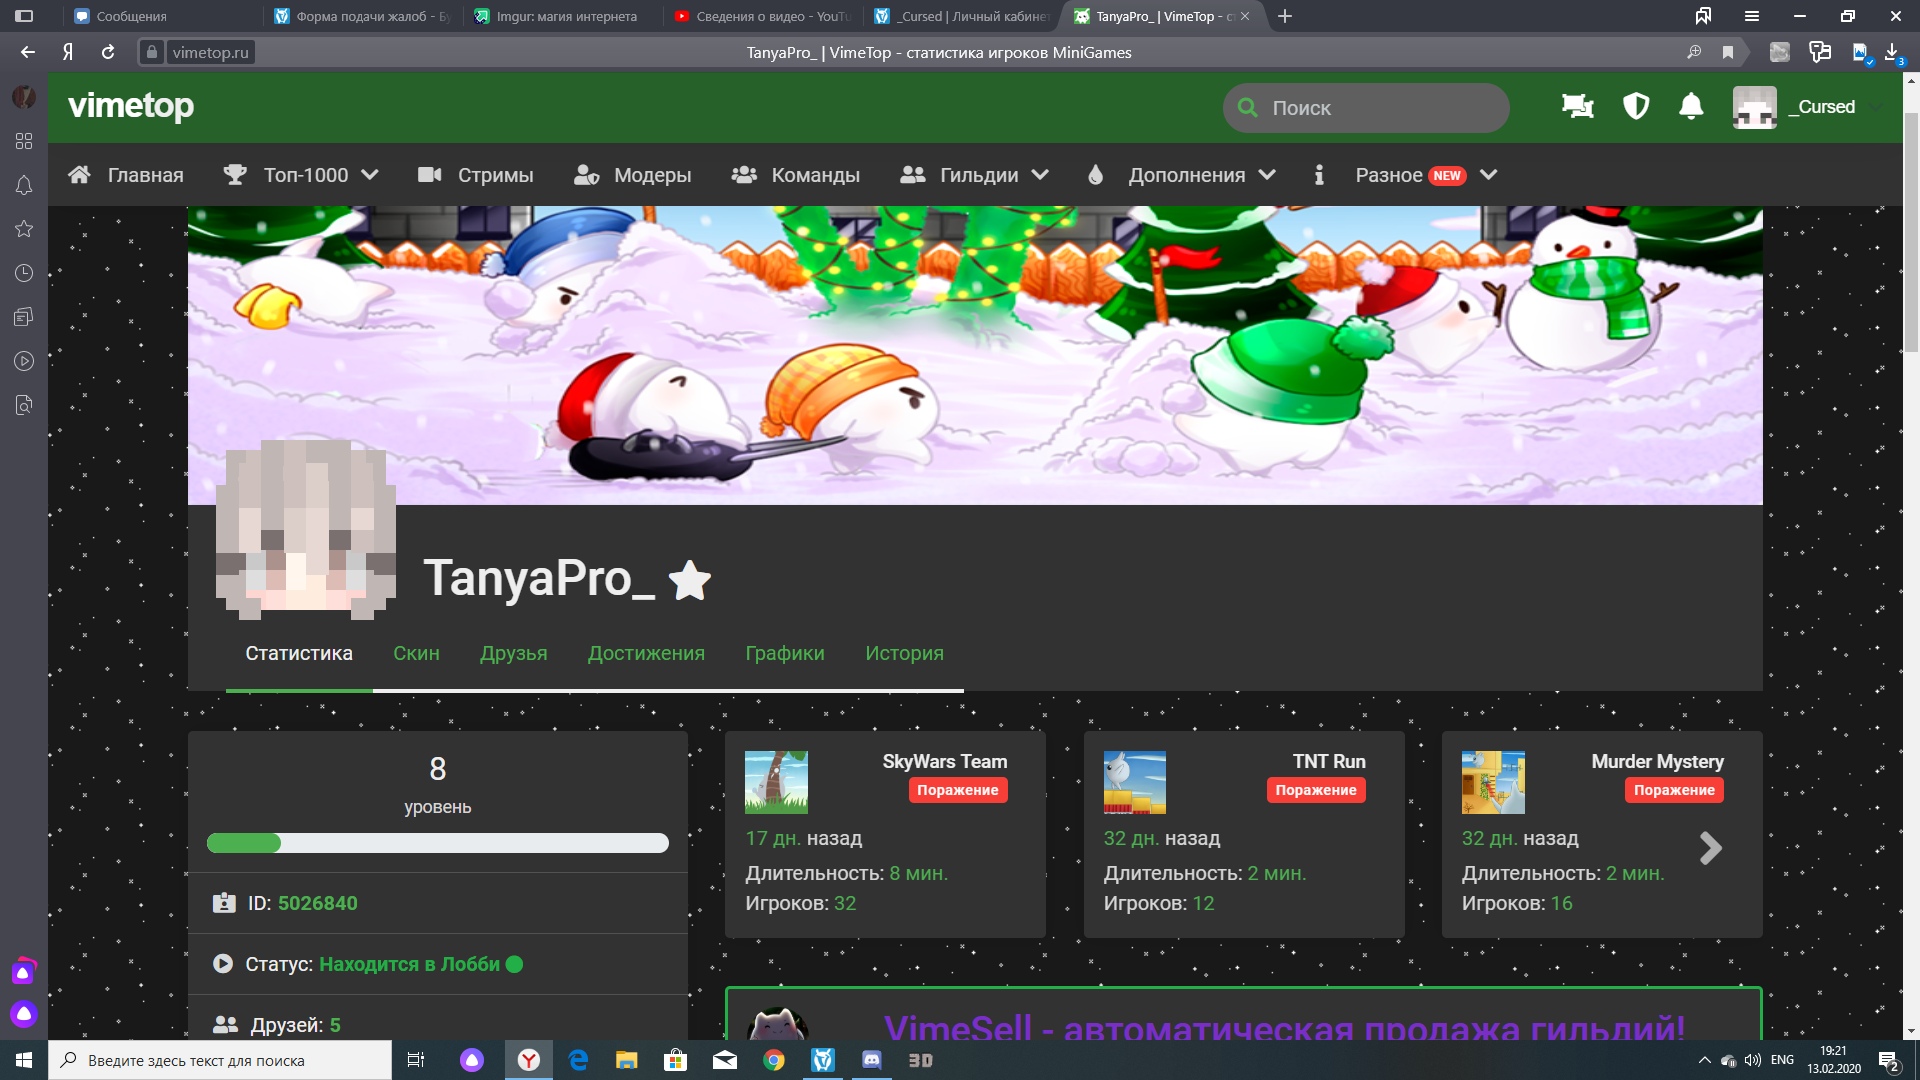Select the Статистика tab
This screenshot has height=1080, width=1920.
click(299, 654)
